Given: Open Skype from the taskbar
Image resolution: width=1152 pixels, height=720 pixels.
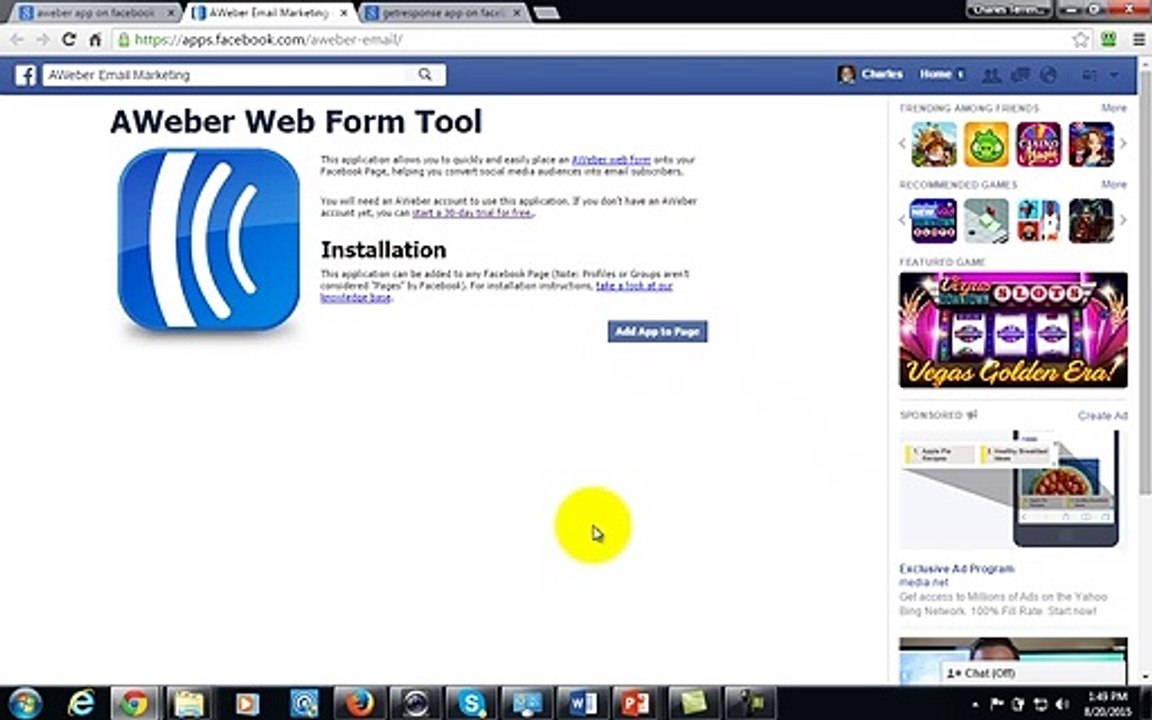Looking at the screenshot, I should tap(471, 703).
